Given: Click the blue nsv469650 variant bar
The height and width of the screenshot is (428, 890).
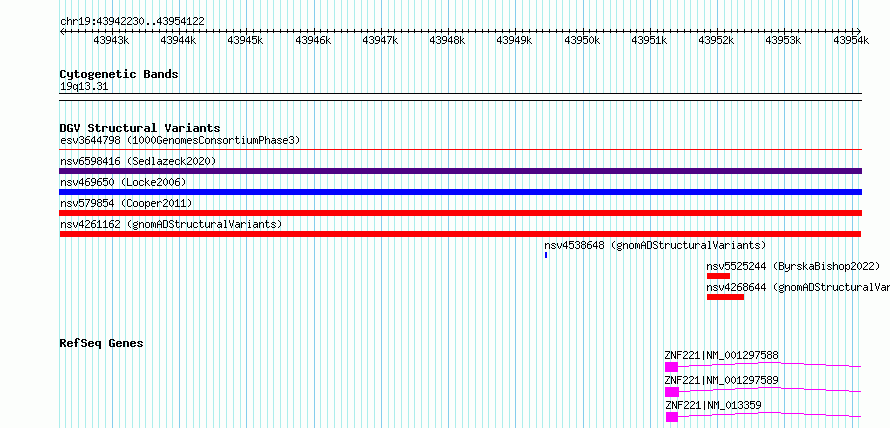Looking at the screenshot, I should tap(461, 192).
